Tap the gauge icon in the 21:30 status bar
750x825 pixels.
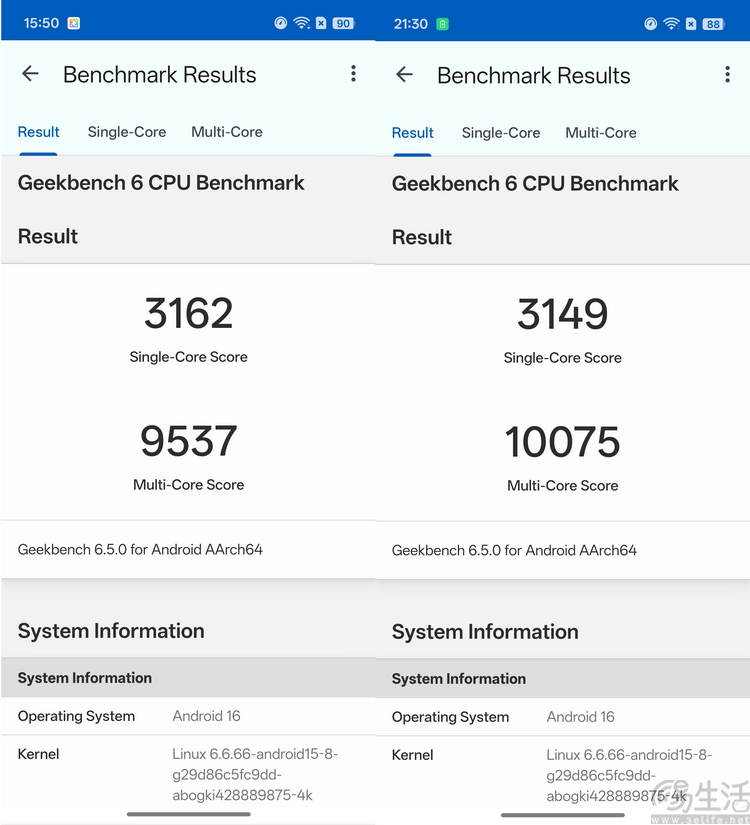click(651, 24)
